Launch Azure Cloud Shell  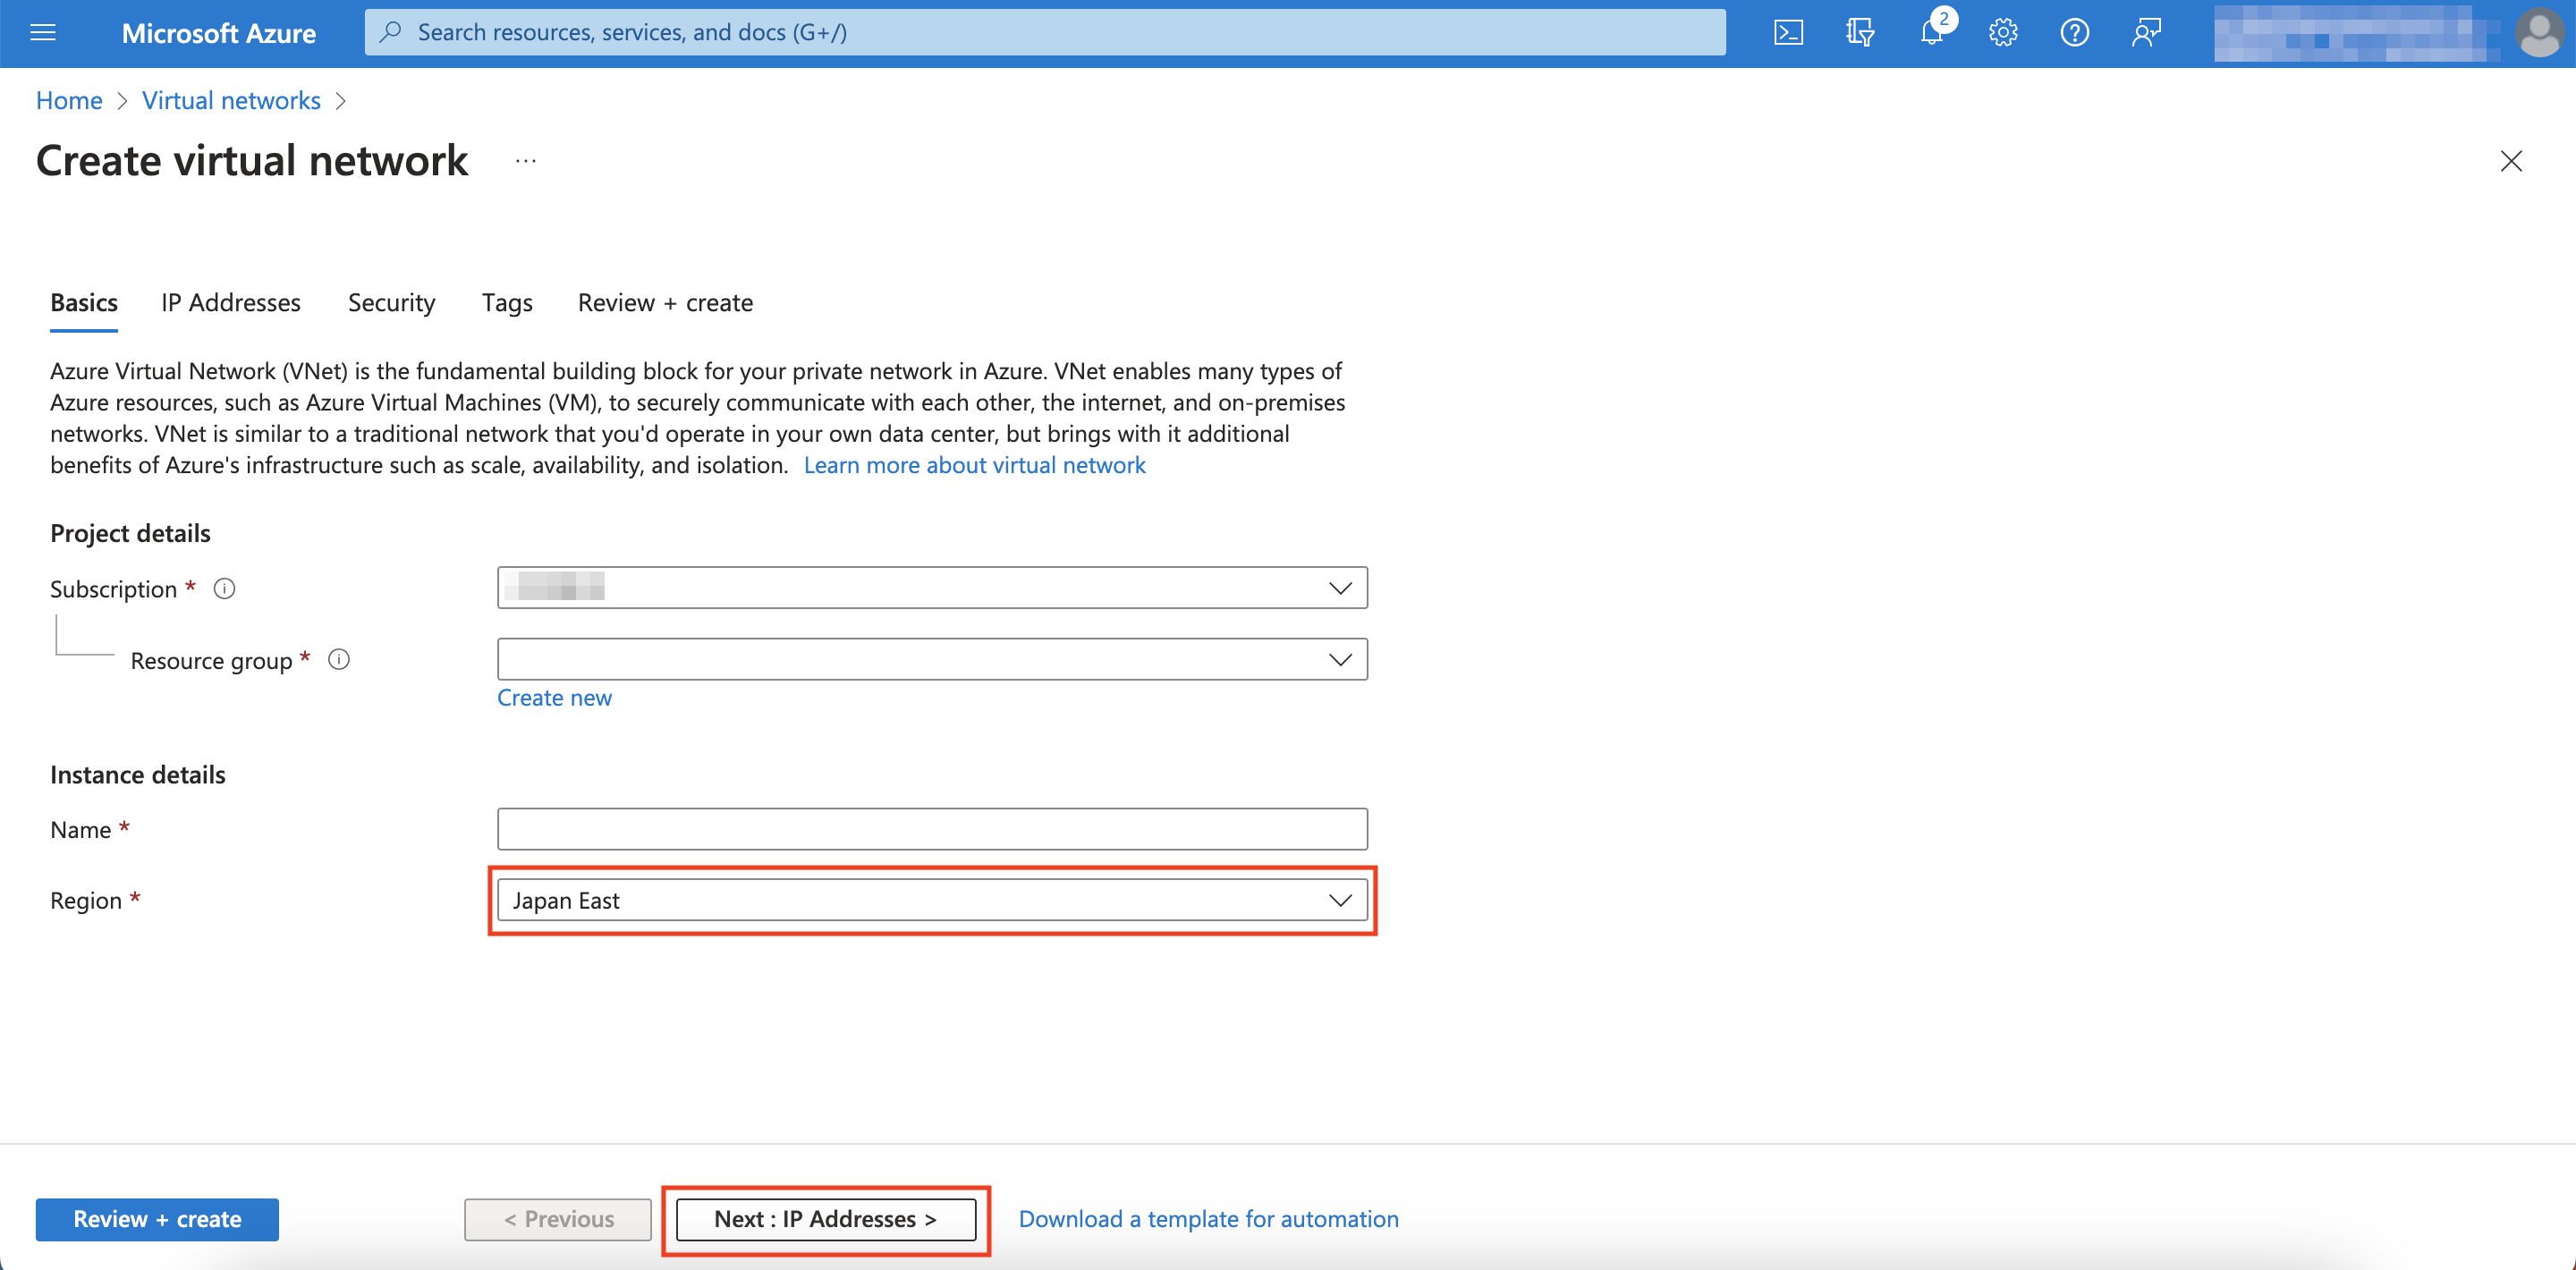pos(1788,32)
